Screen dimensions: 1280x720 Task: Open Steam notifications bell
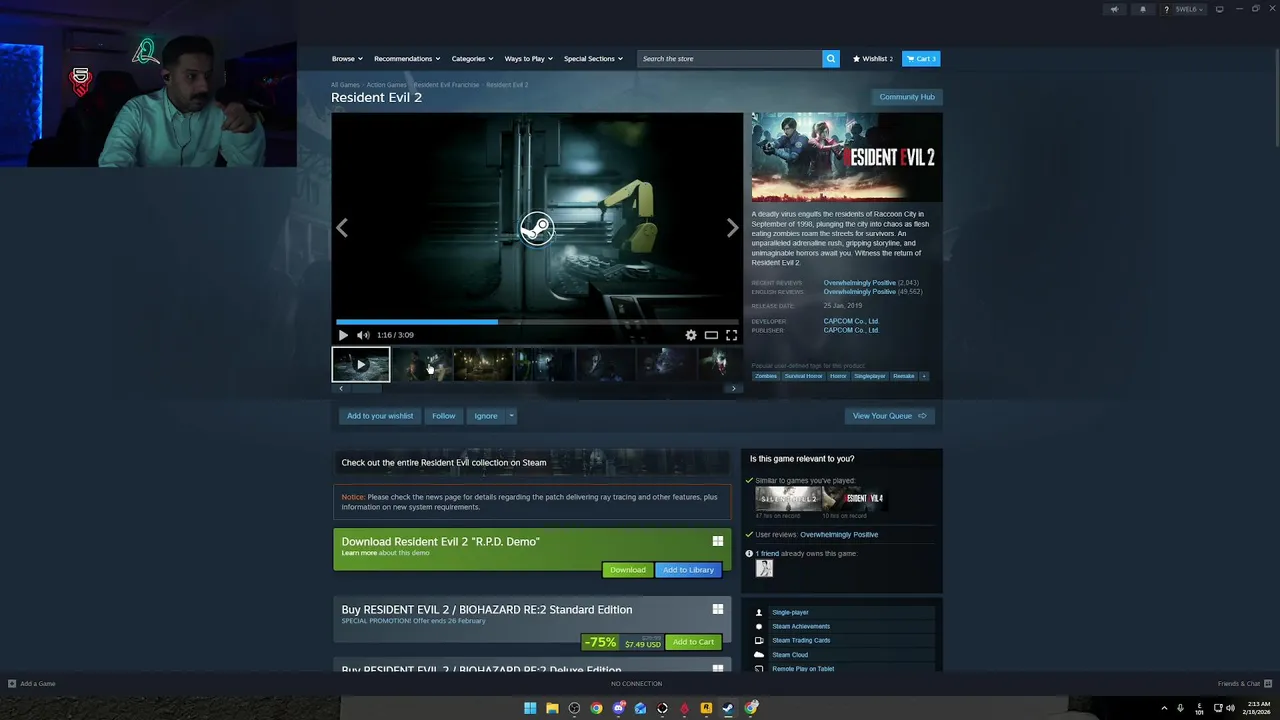(1143, 9)
